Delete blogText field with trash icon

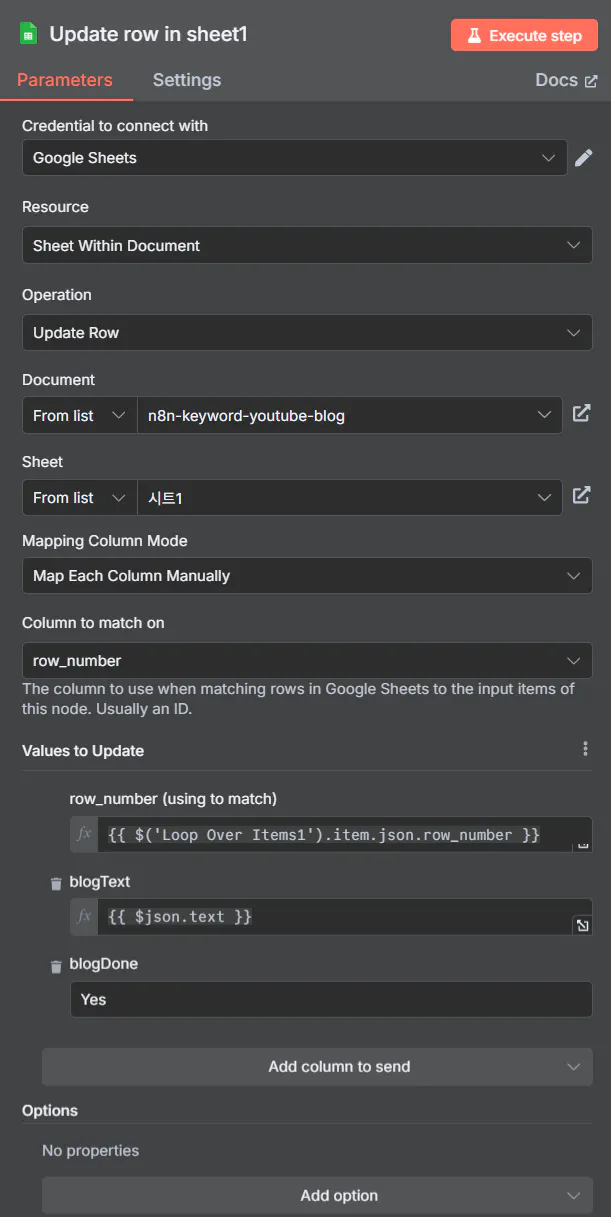tap(56, 883)
